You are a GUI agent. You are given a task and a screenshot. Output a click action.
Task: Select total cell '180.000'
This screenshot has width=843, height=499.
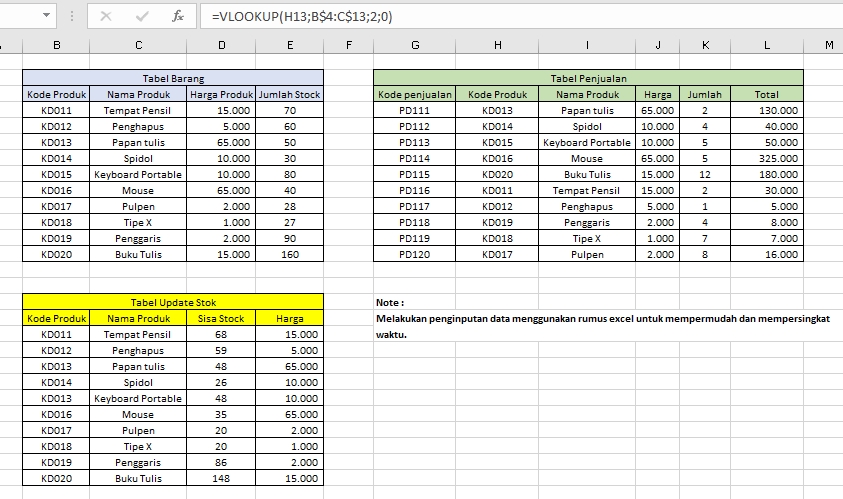767,174
